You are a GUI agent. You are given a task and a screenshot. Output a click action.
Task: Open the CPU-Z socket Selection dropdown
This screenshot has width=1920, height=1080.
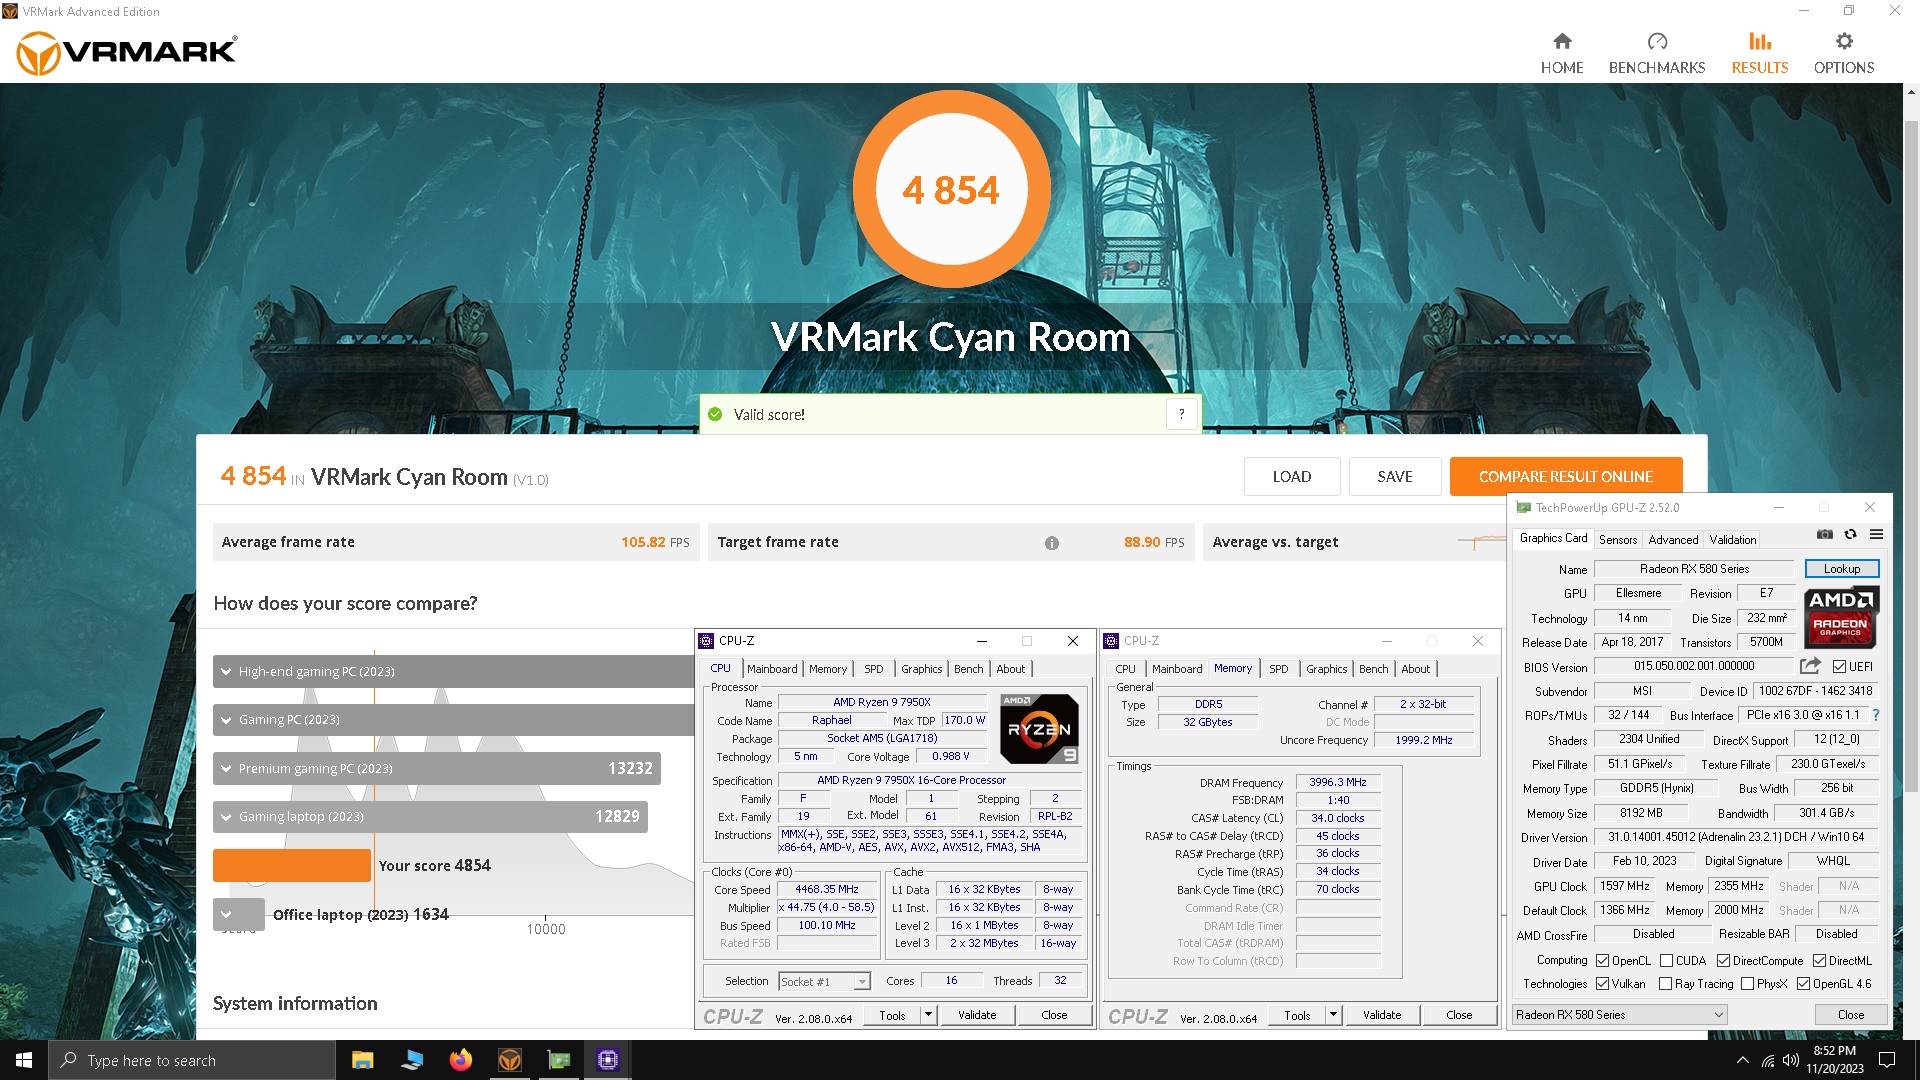point(824,982)
